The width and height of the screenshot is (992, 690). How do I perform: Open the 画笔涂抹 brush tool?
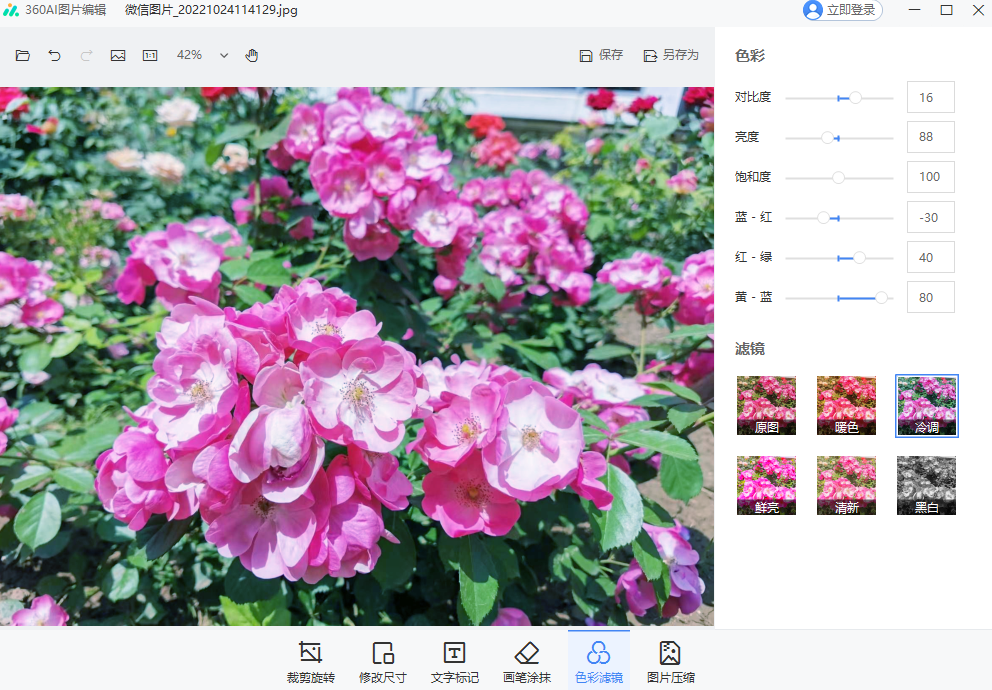pyautogui.click(x=526, y=658)
